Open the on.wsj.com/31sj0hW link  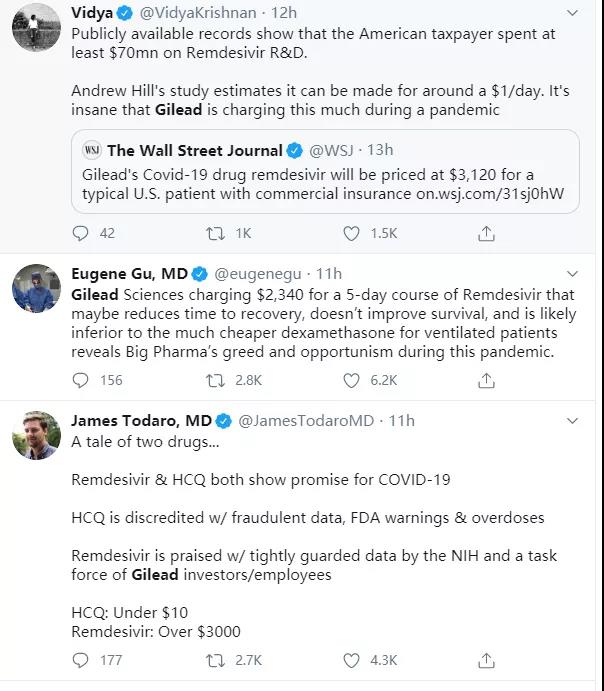(x=490, y=194)
